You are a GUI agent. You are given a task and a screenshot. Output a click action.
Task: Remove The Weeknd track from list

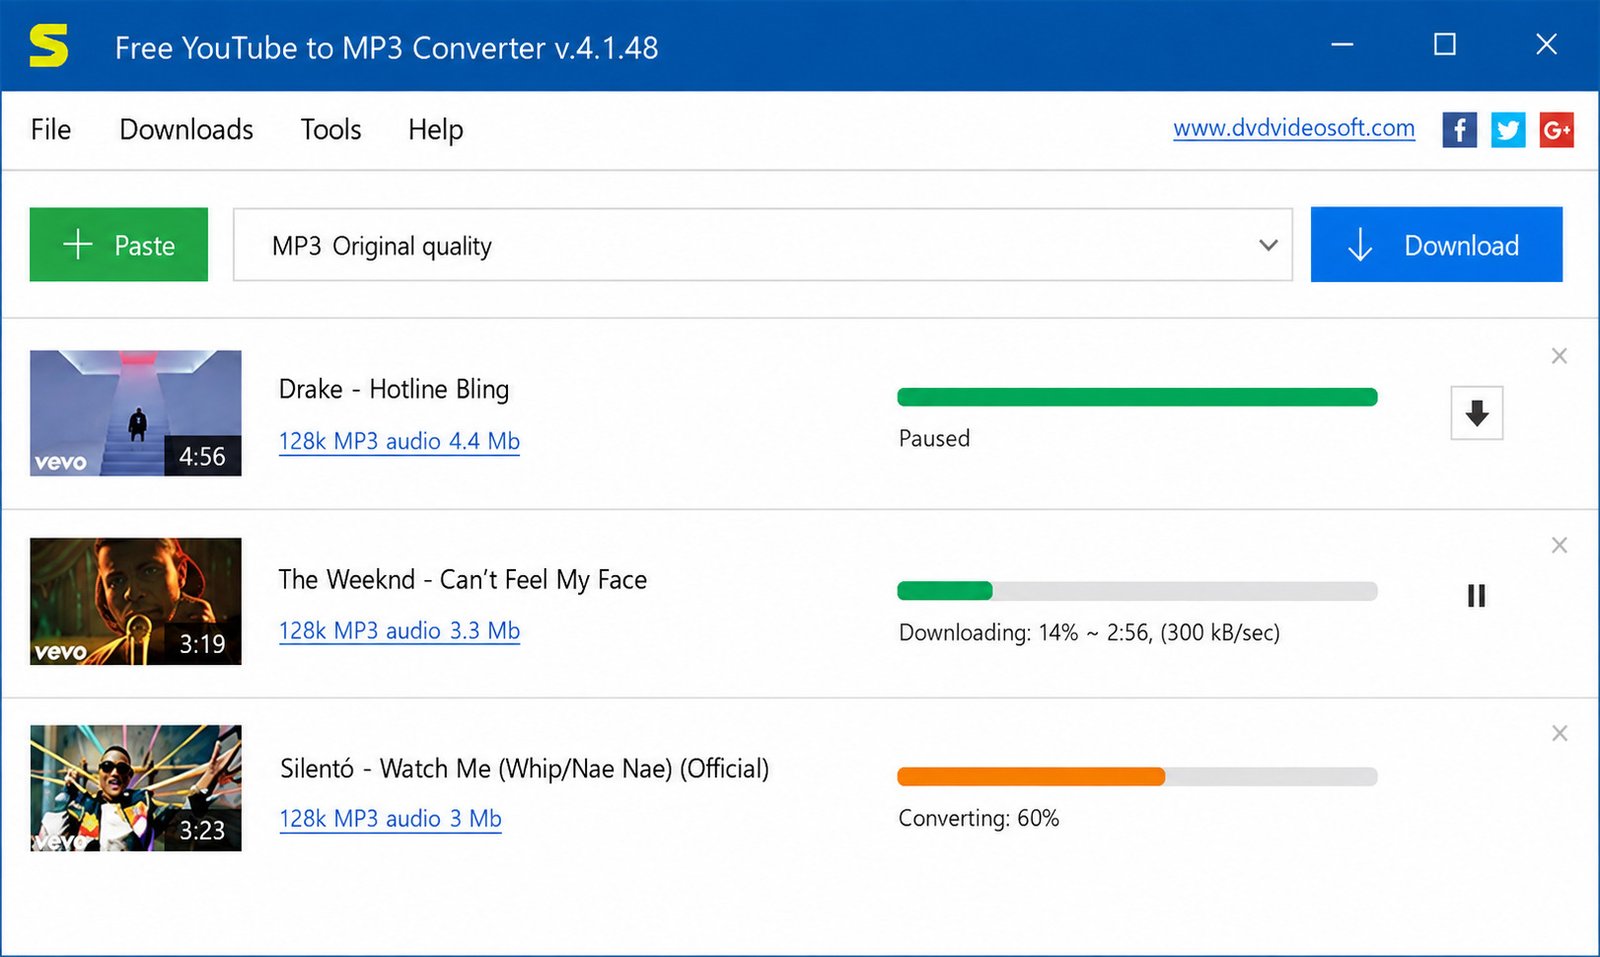[x=1559, y=545]
